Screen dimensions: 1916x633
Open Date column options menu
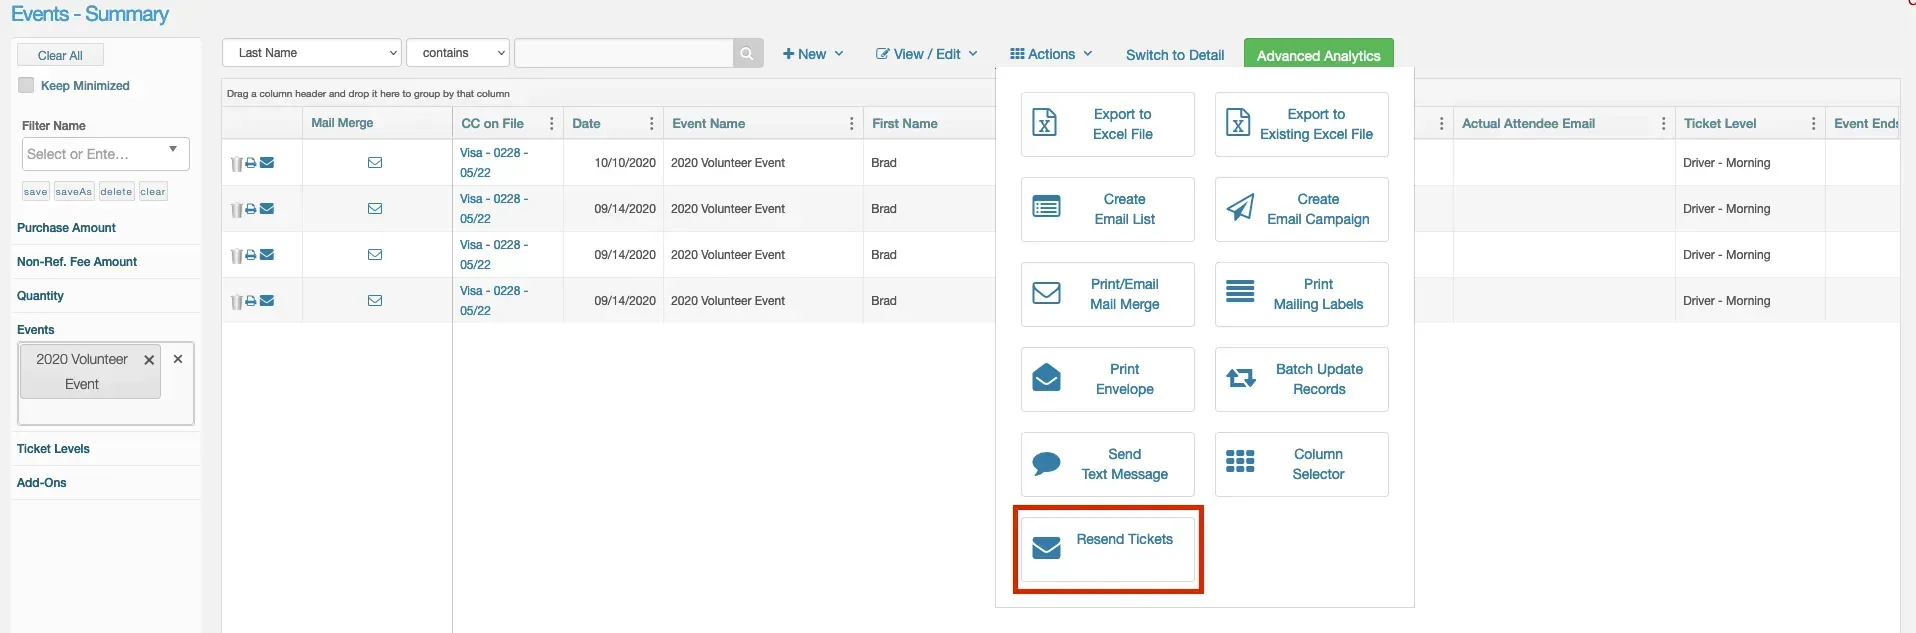click(652, 124)
